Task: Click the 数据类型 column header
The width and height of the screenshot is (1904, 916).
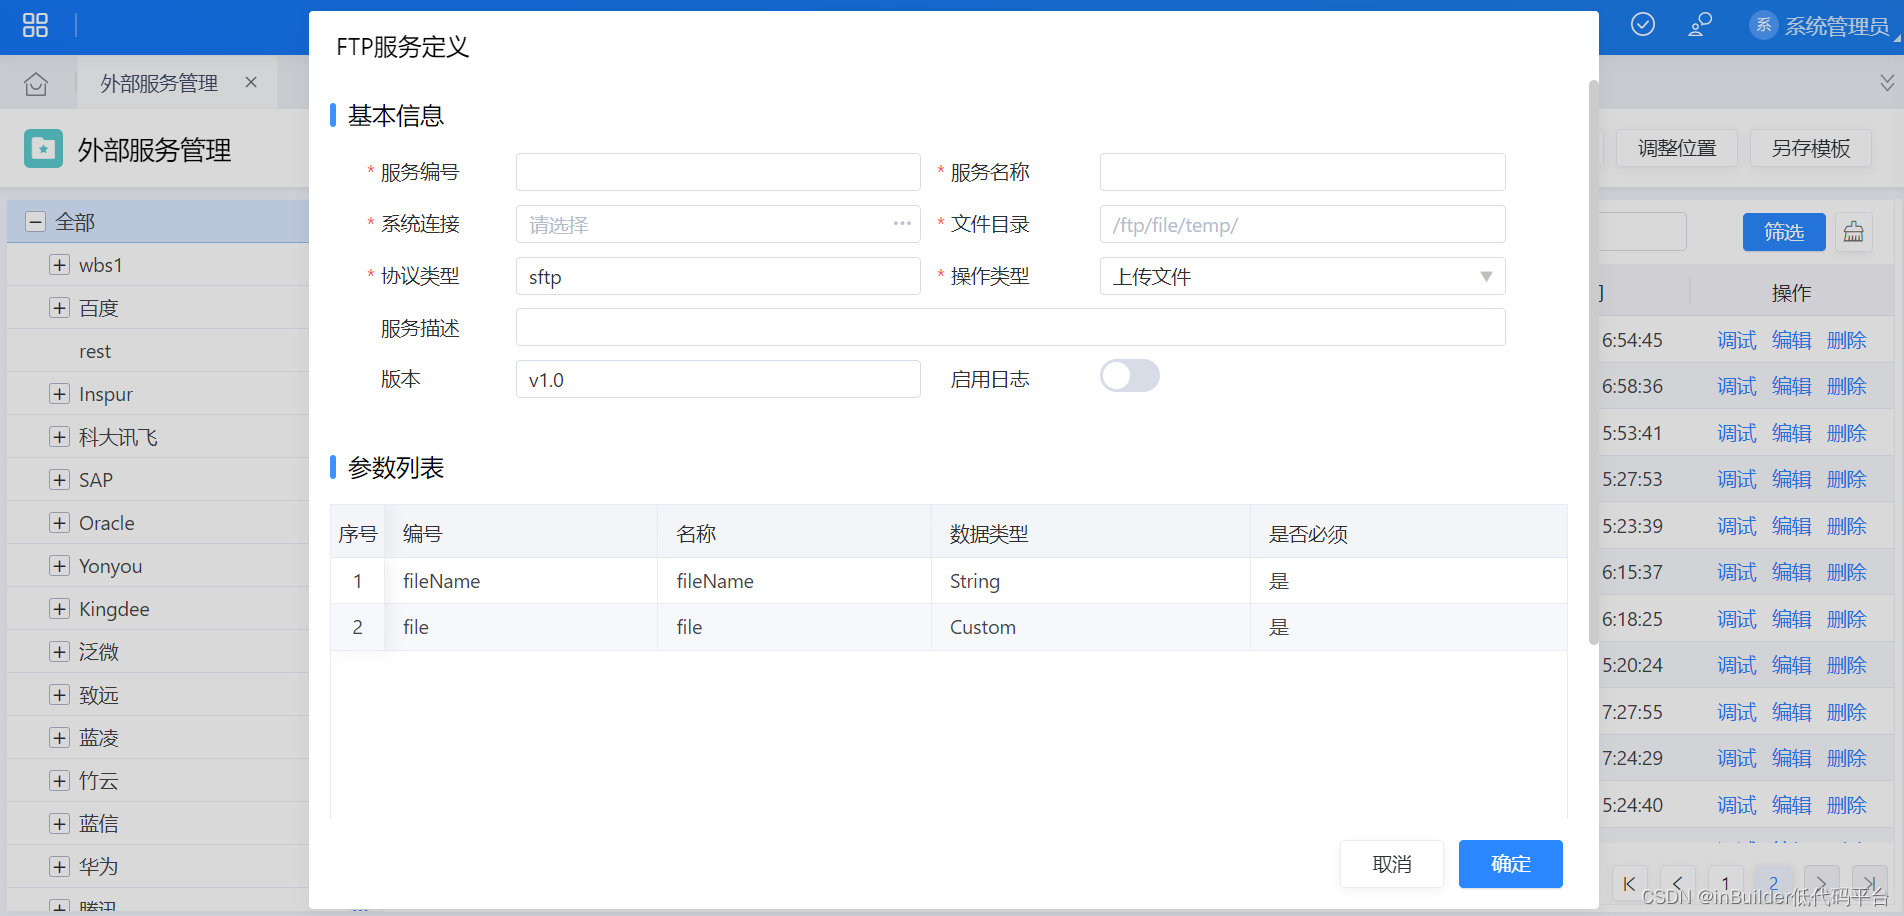Action: 1091,534
